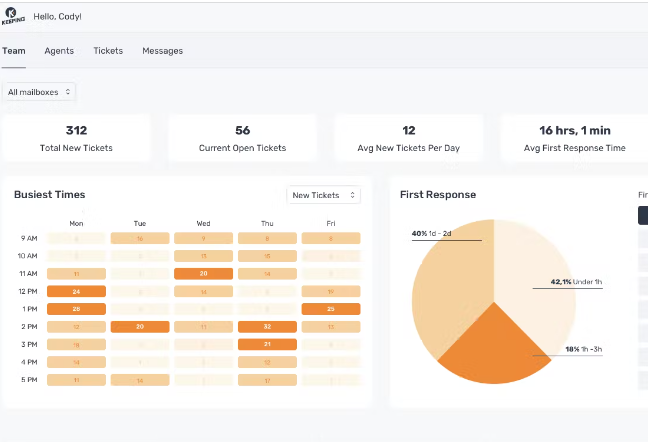Select the Monday 5 PM cell showing 11
648x442 pixels.
(76, 380)
